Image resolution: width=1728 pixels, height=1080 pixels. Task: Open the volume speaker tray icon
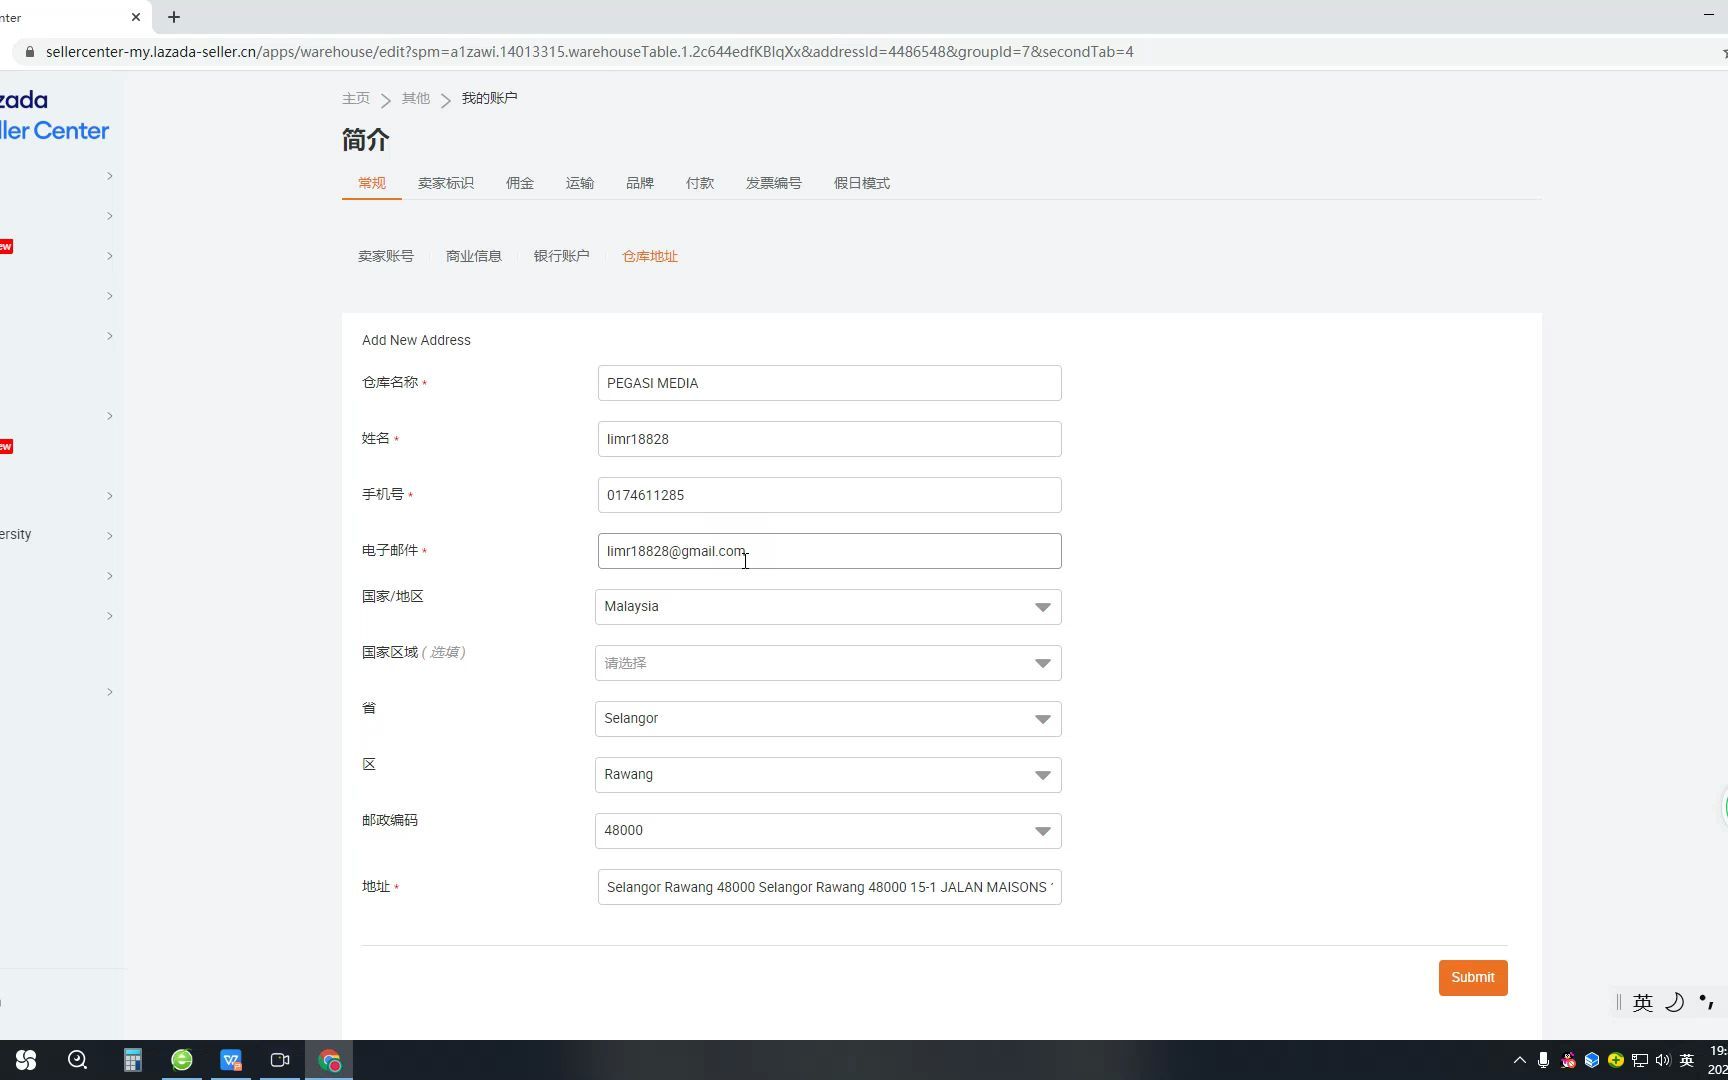(x=1663, y=1060)
